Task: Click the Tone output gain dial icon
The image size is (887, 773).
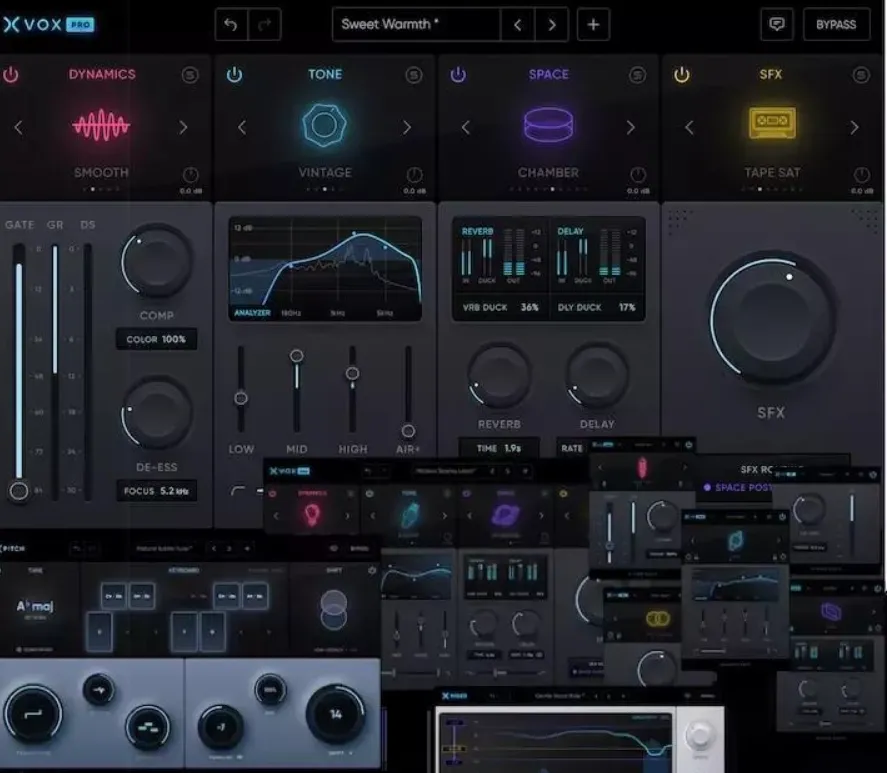Action: click(x=415, y=175)
